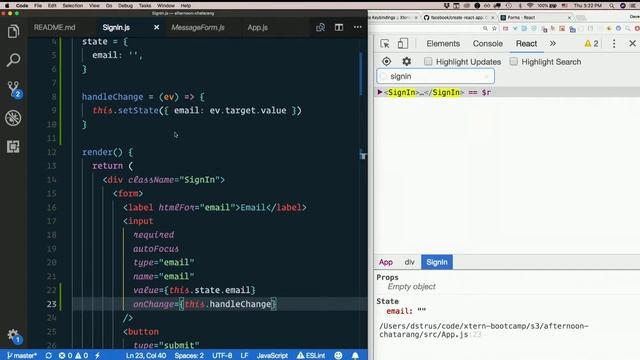The height and width of the screenshot is (360, 640).
Task: Expand the SignIn component tree node
Action: click(380, 92)
